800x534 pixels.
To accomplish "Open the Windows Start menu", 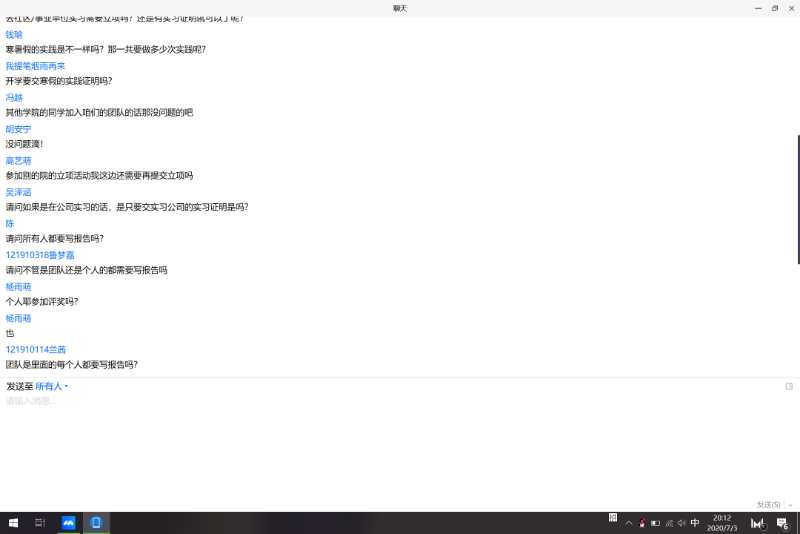I will (x=14, y=523).
